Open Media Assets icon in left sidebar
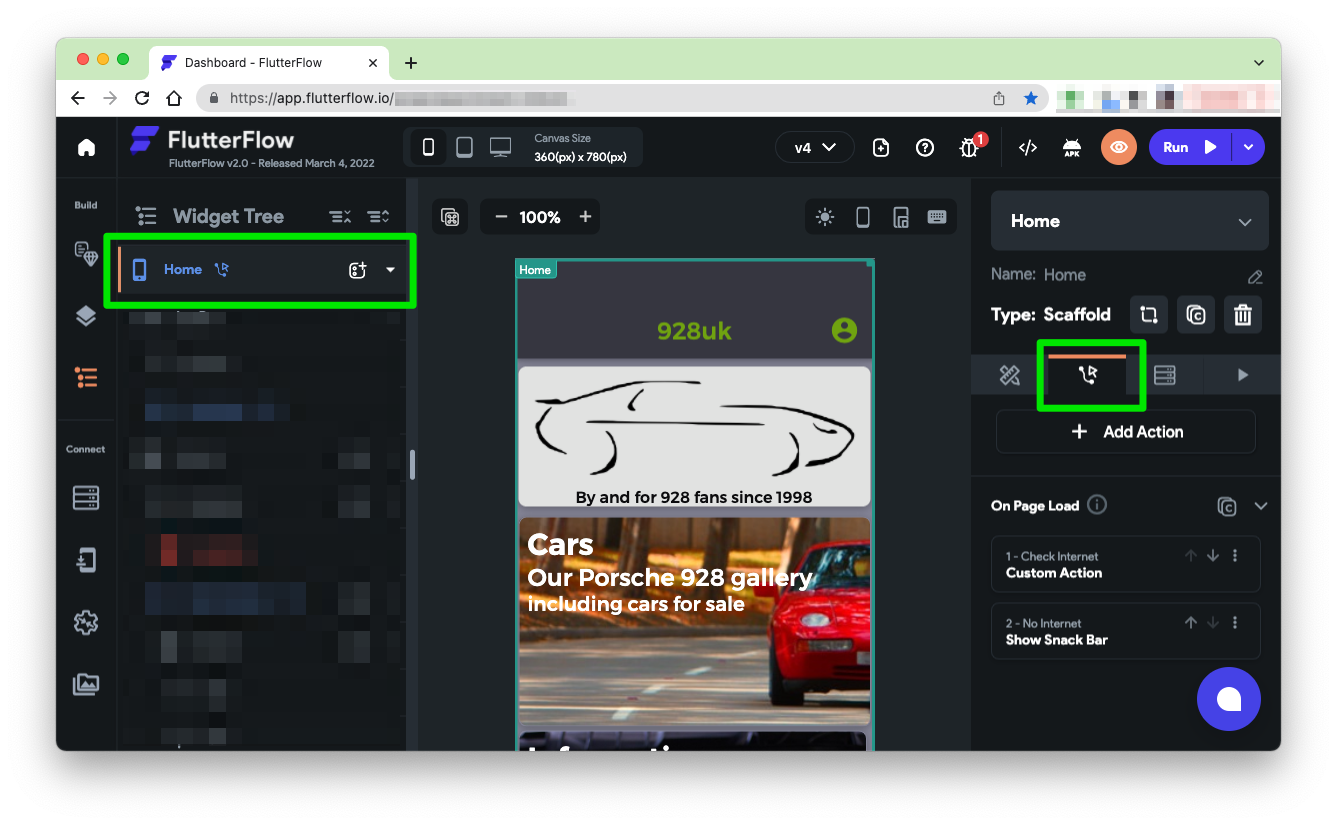Screen dimensions: 1337x825 point(86,684)
